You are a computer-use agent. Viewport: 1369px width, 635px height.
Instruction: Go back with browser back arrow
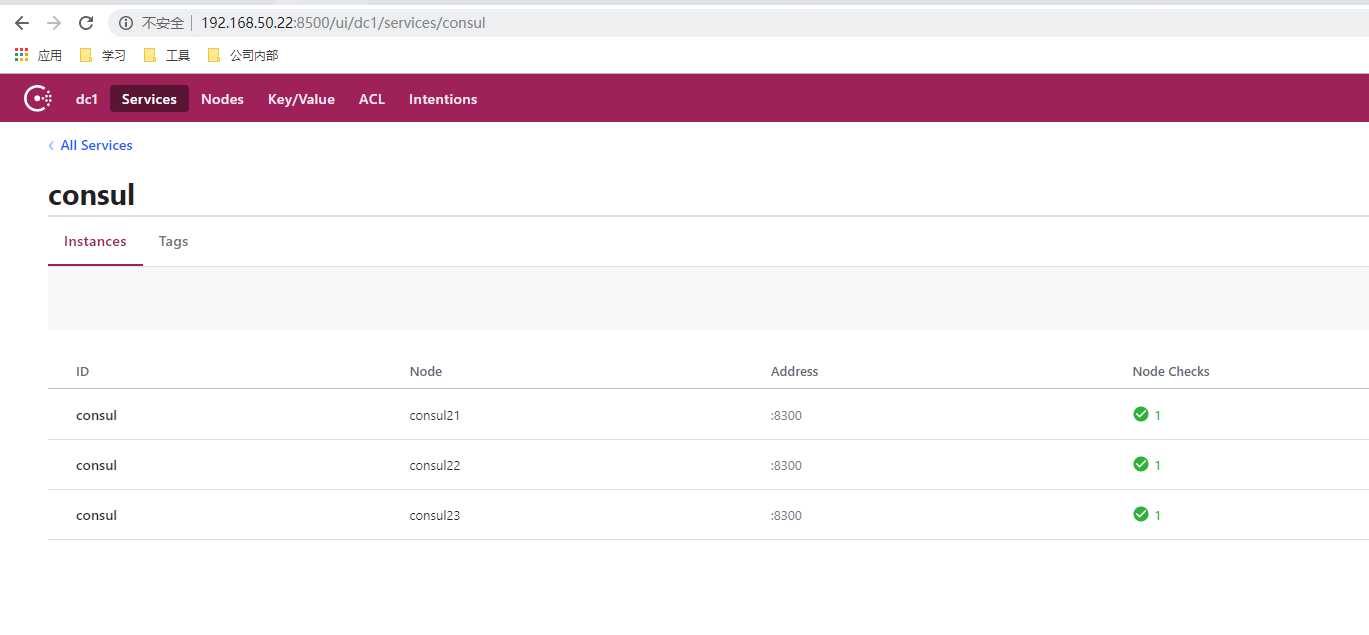[x=22, y=22]
